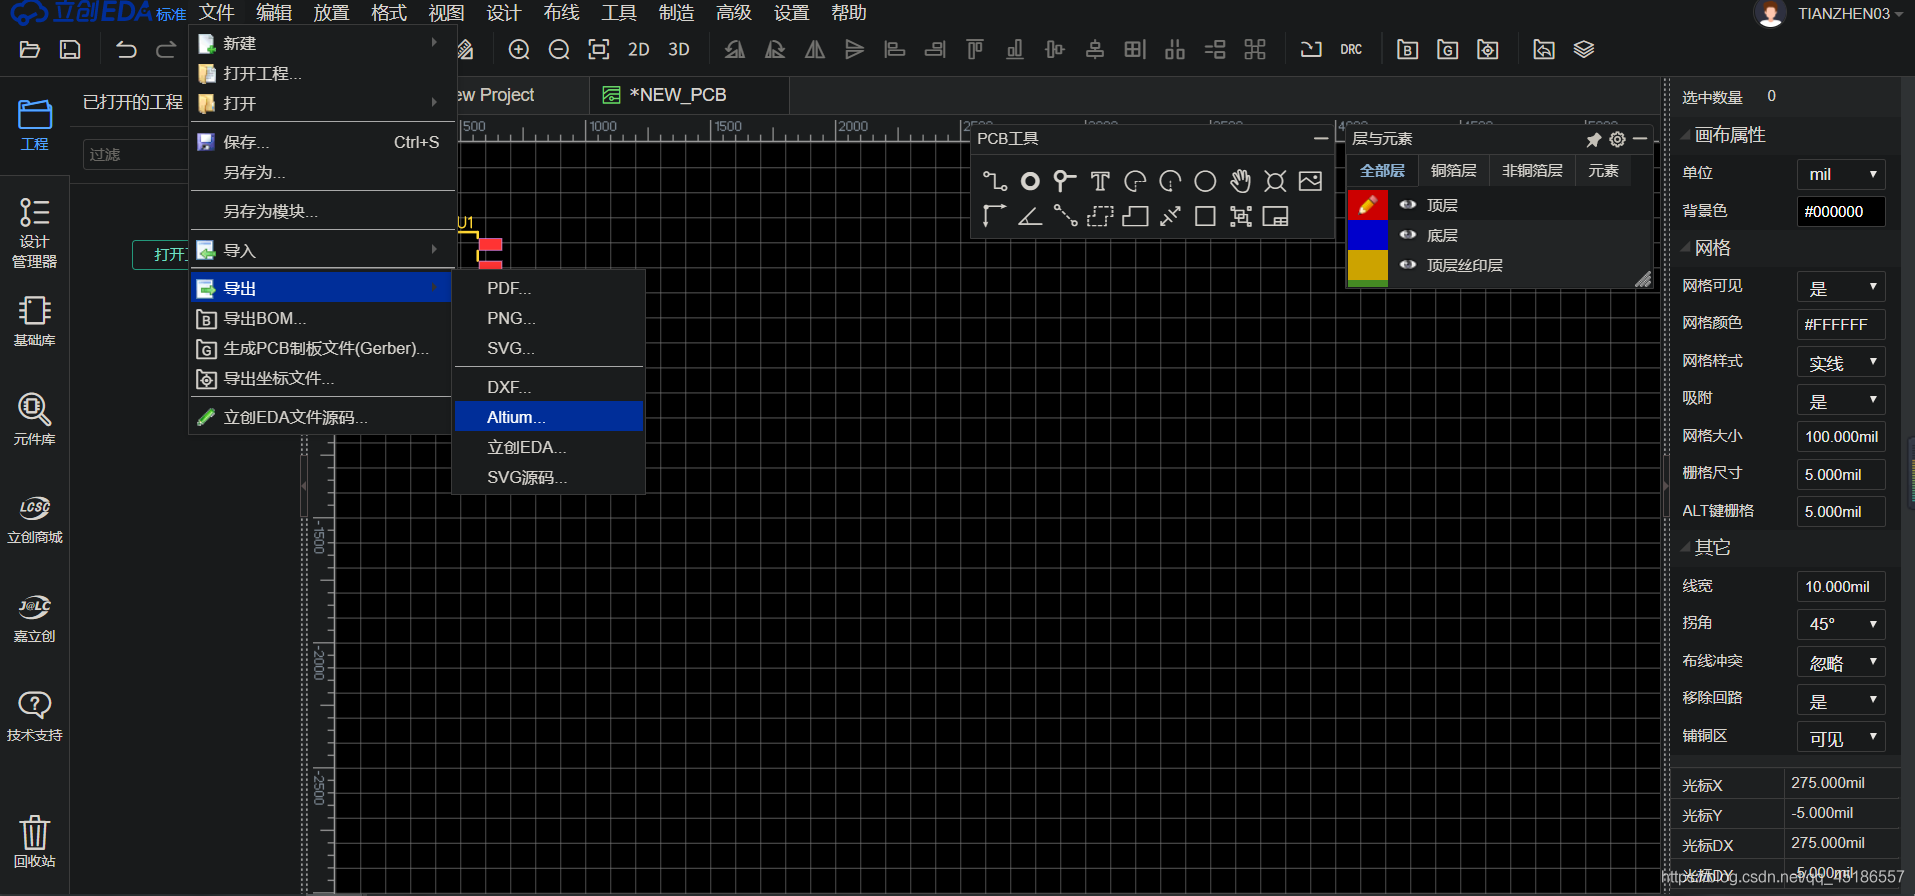Click the yellow 顶层丝印层 color swatch
The height and width of the screenshot is (896, 1915).
[1367, 265]
